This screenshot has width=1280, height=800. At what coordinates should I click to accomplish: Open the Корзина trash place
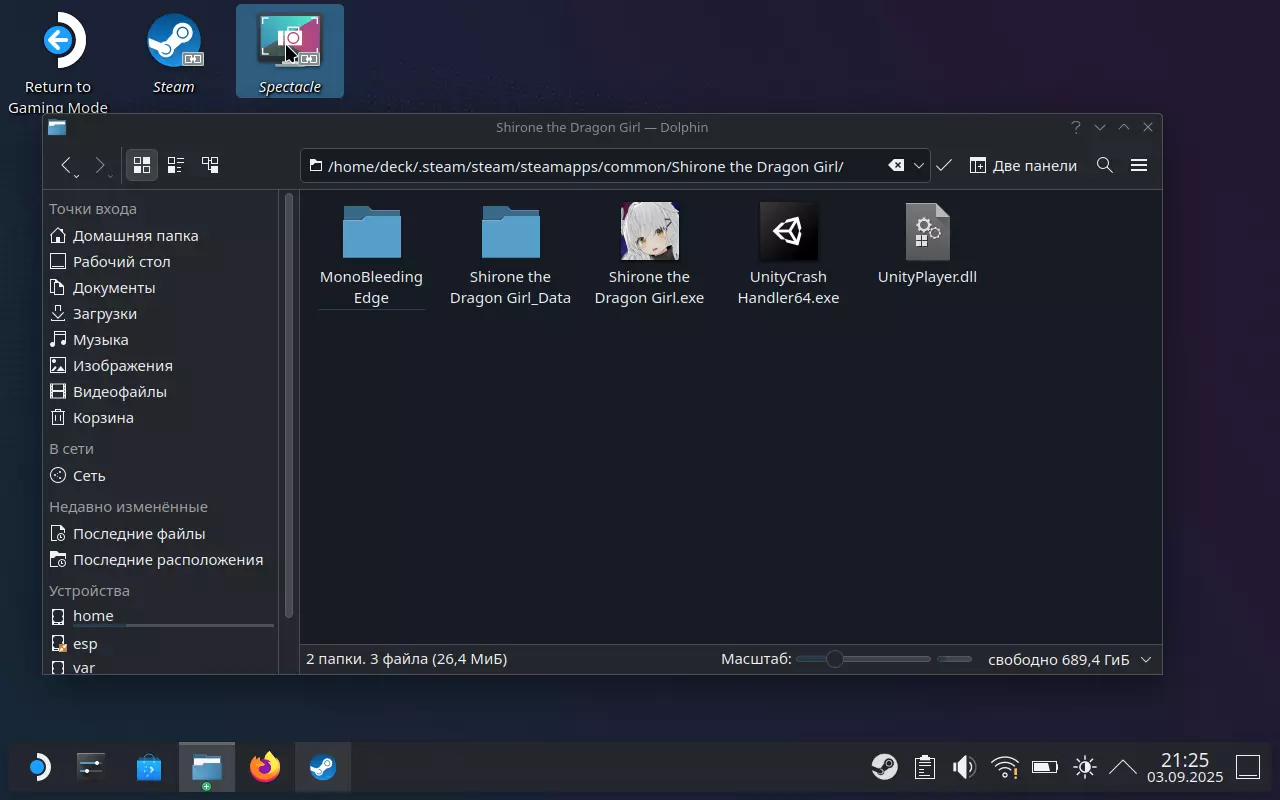pos(161,418)
